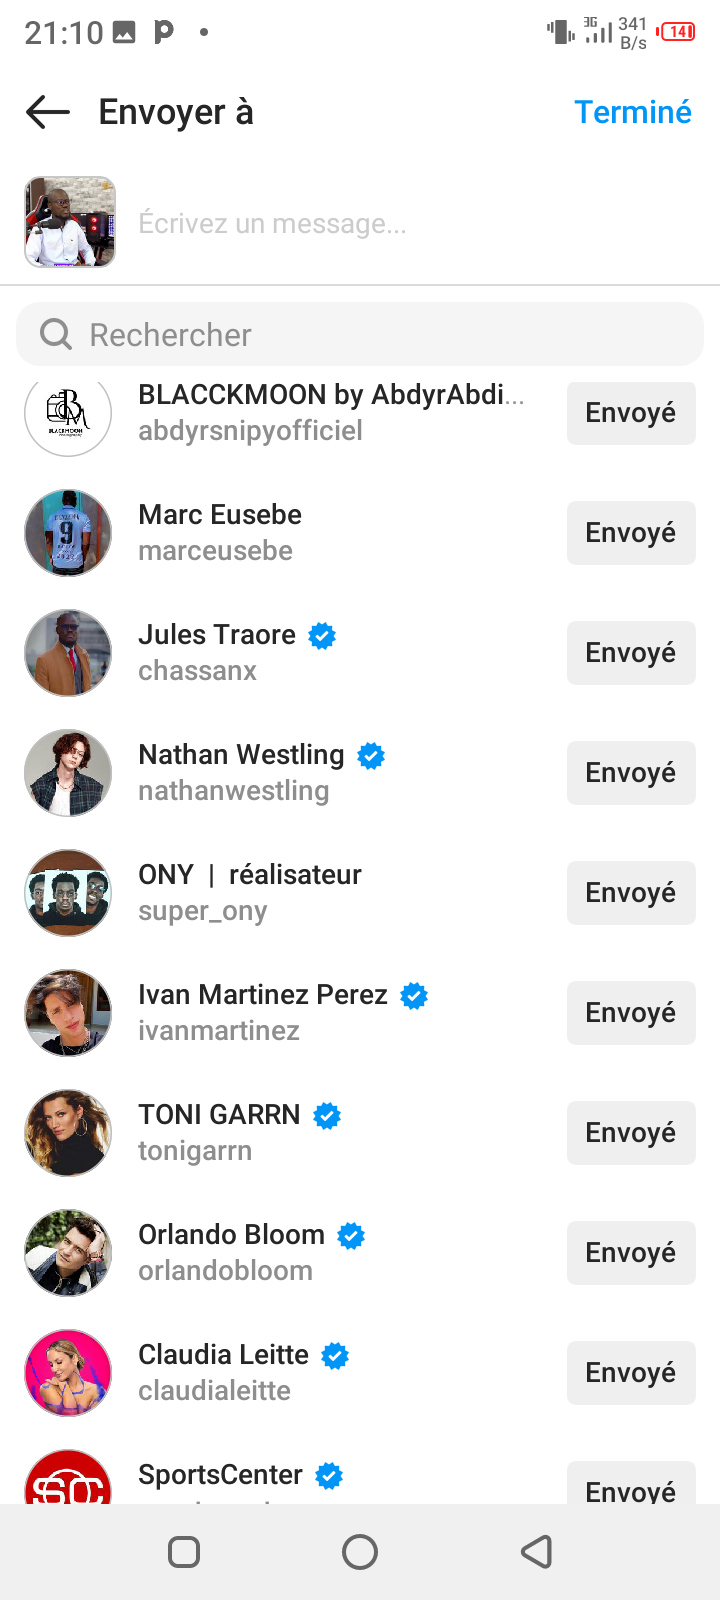Select the Jules Traore contact name
The width and height of the screenshot is (720, 1600).
coord(217,635)
